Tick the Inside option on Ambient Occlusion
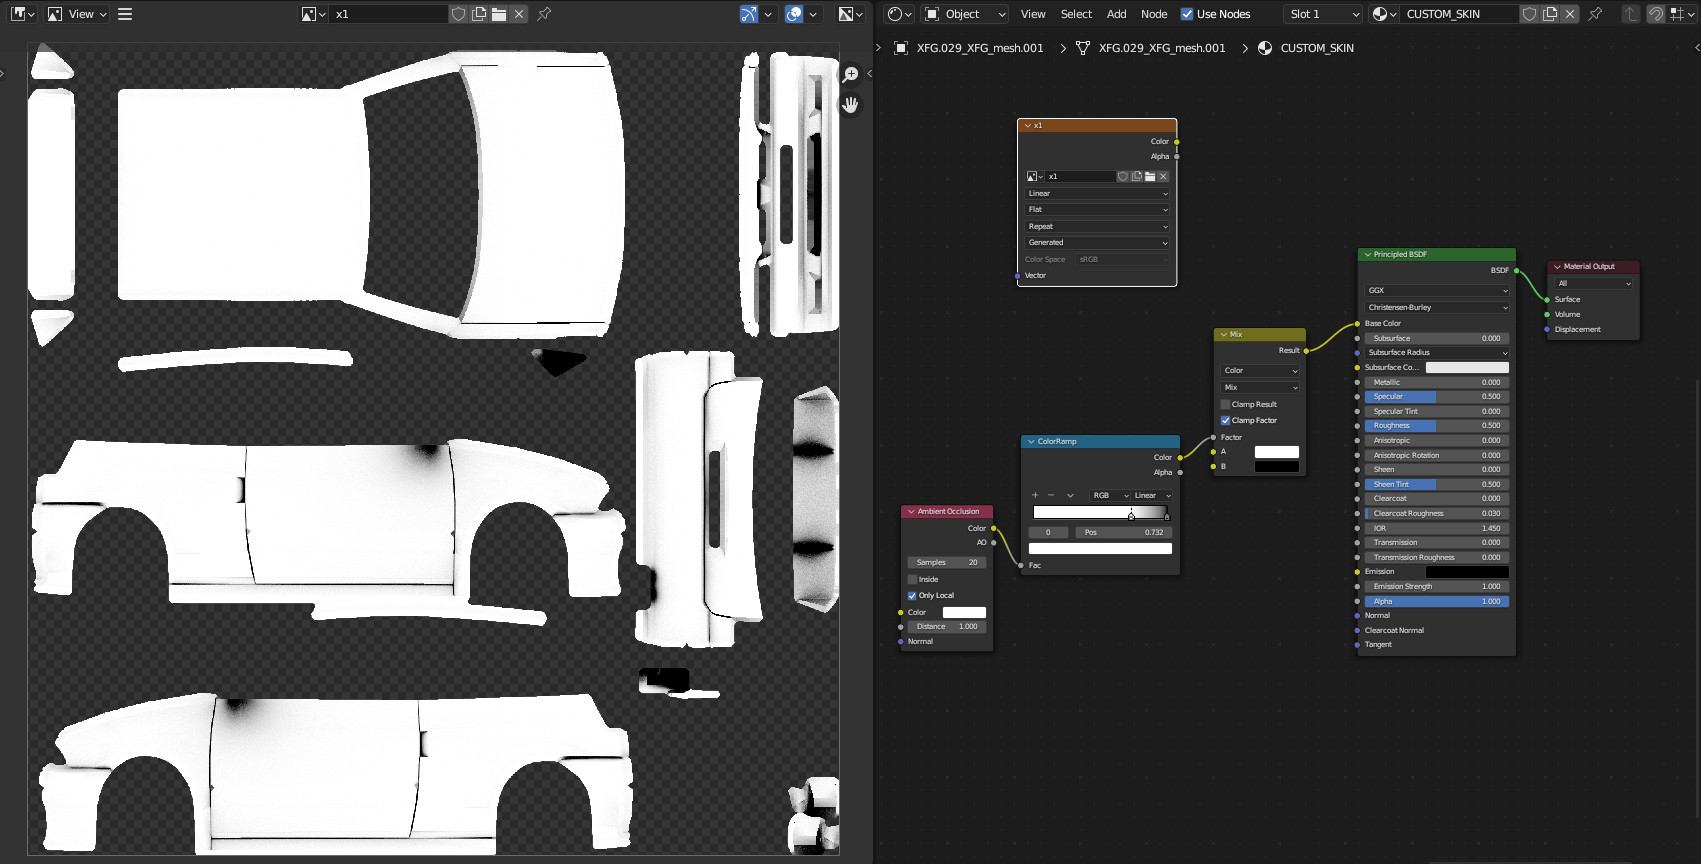 (x=912, y=579)
